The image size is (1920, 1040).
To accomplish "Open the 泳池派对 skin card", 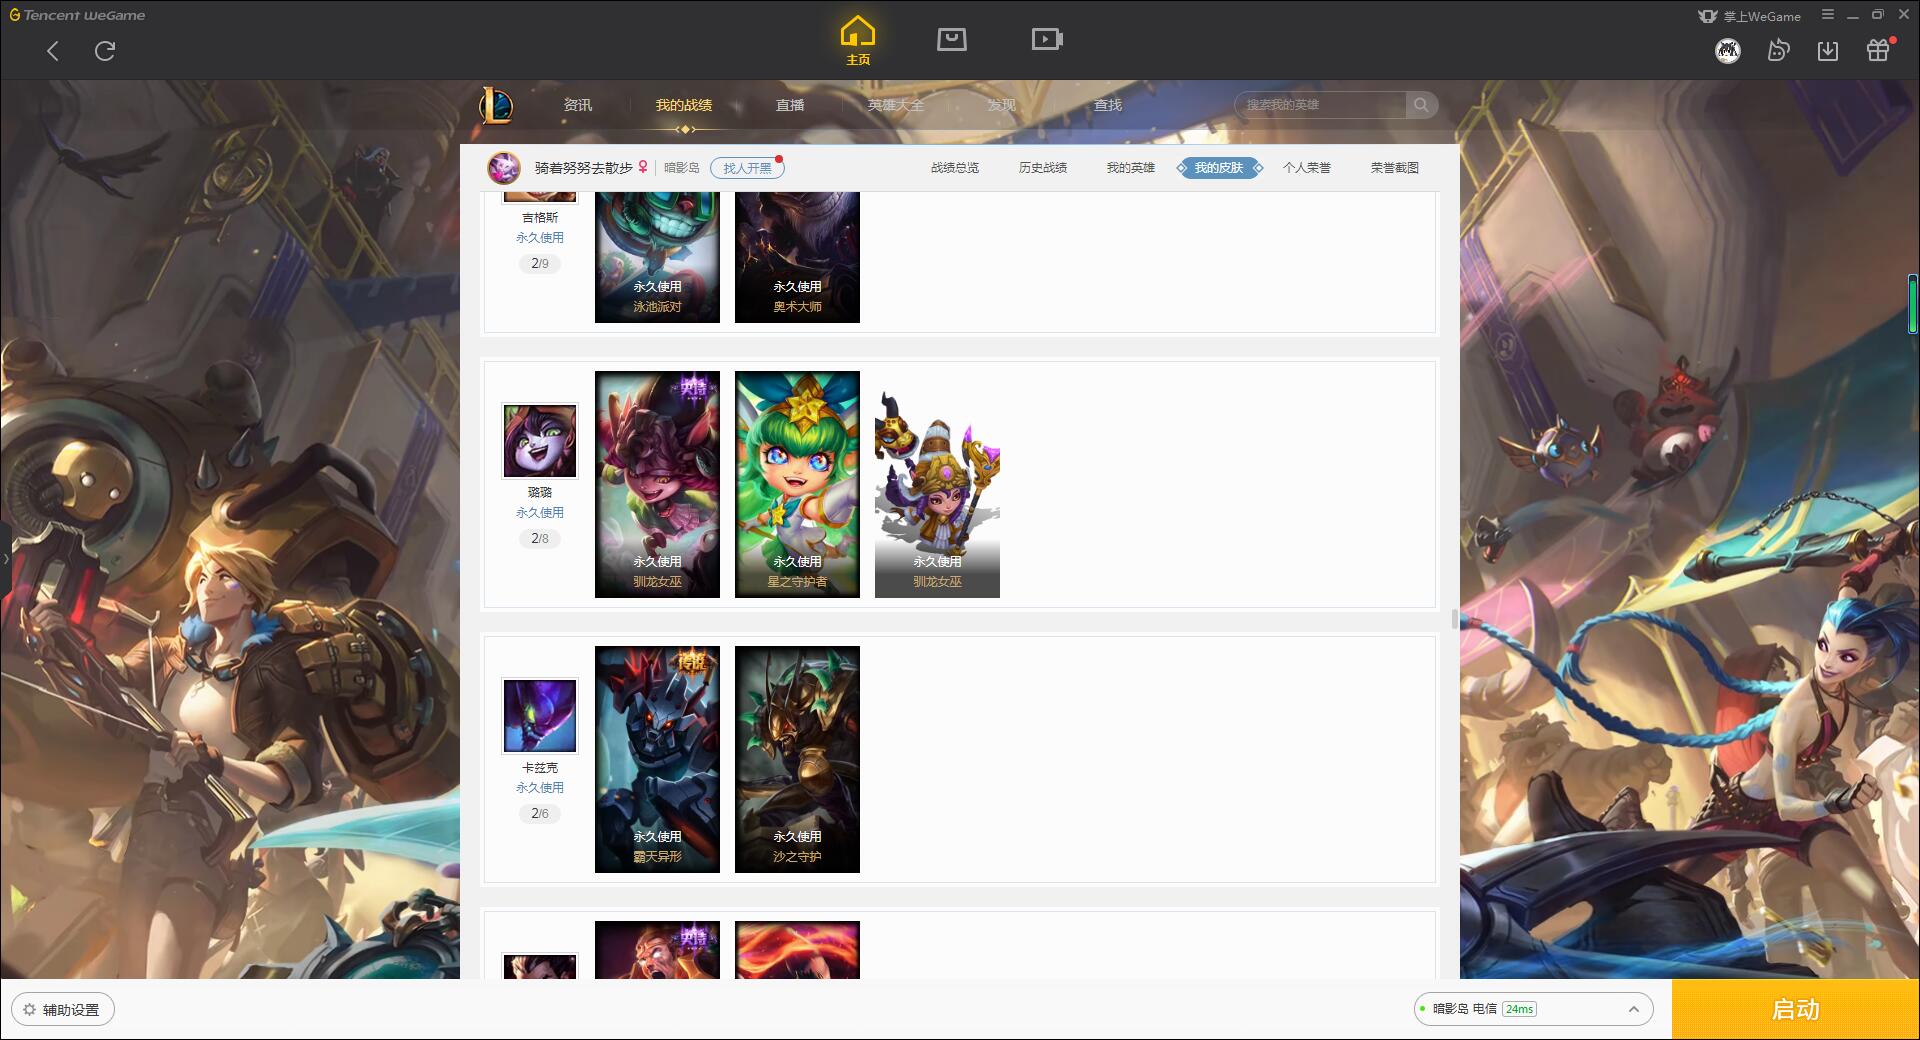I will coord(657,257).
